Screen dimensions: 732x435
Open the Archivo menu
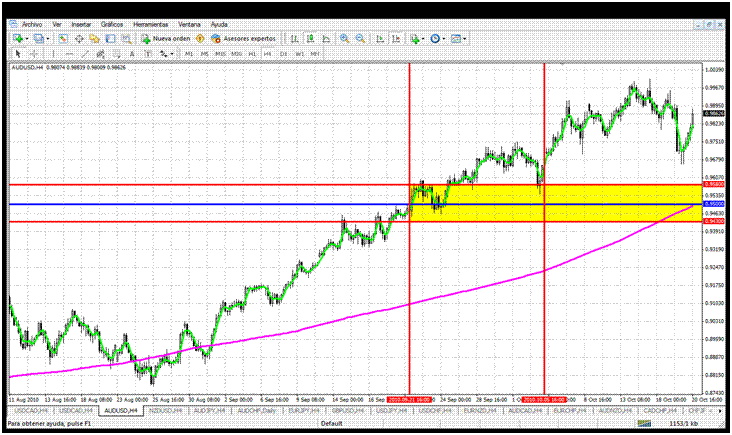32,23
